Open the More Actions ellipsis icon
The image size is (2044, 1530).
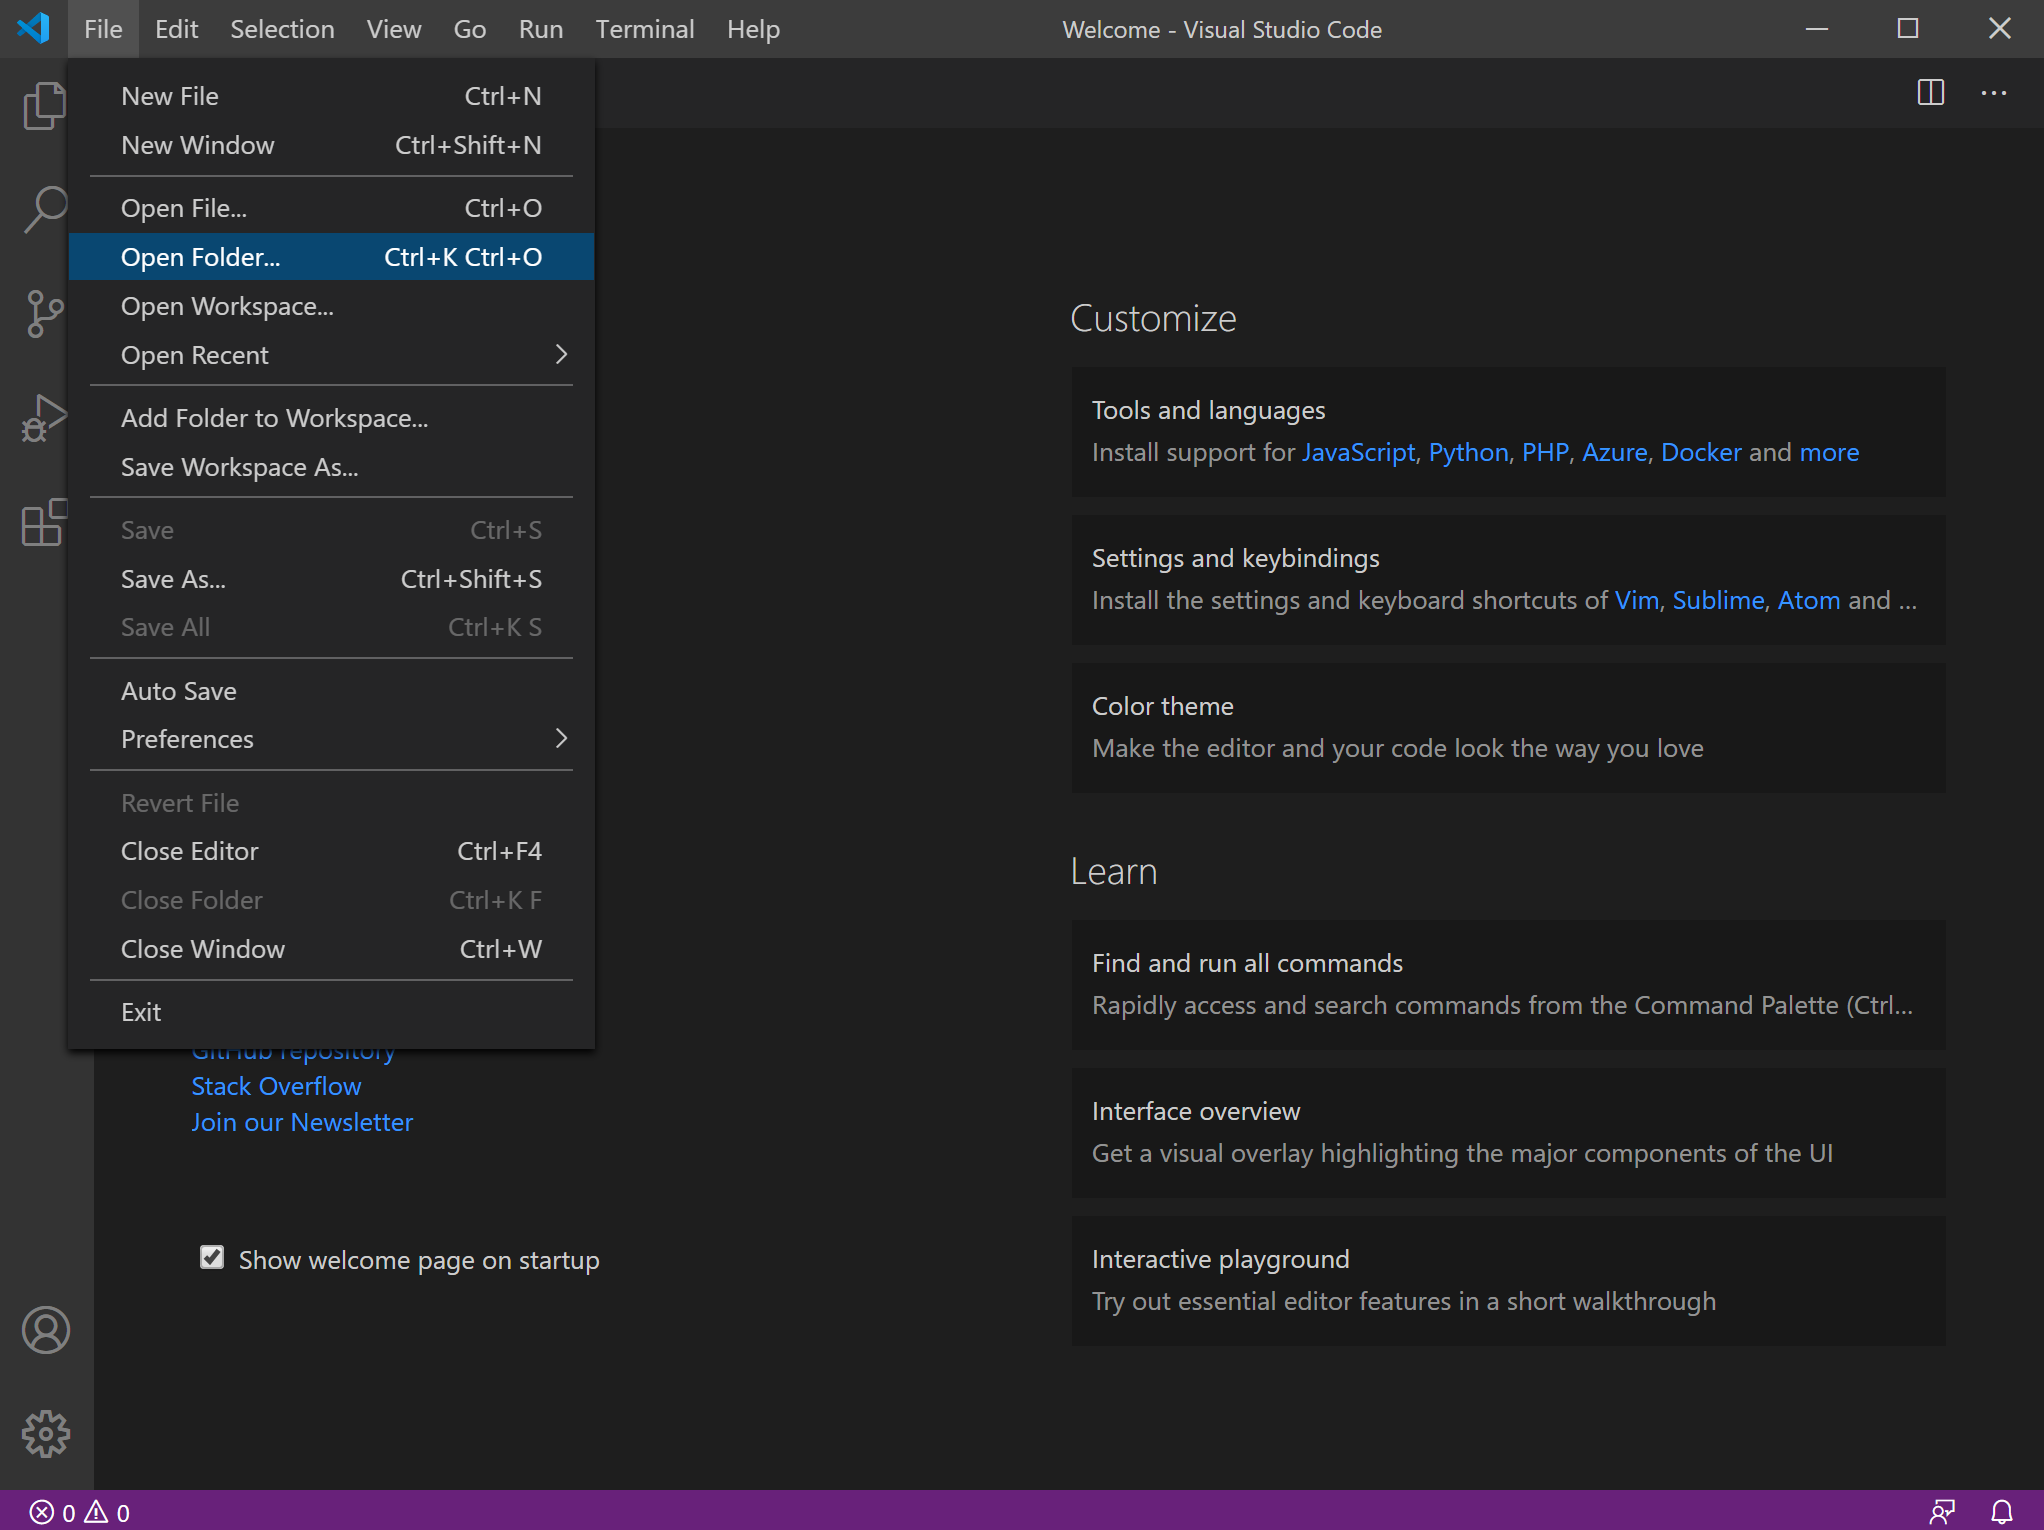tap(1994, 93)
